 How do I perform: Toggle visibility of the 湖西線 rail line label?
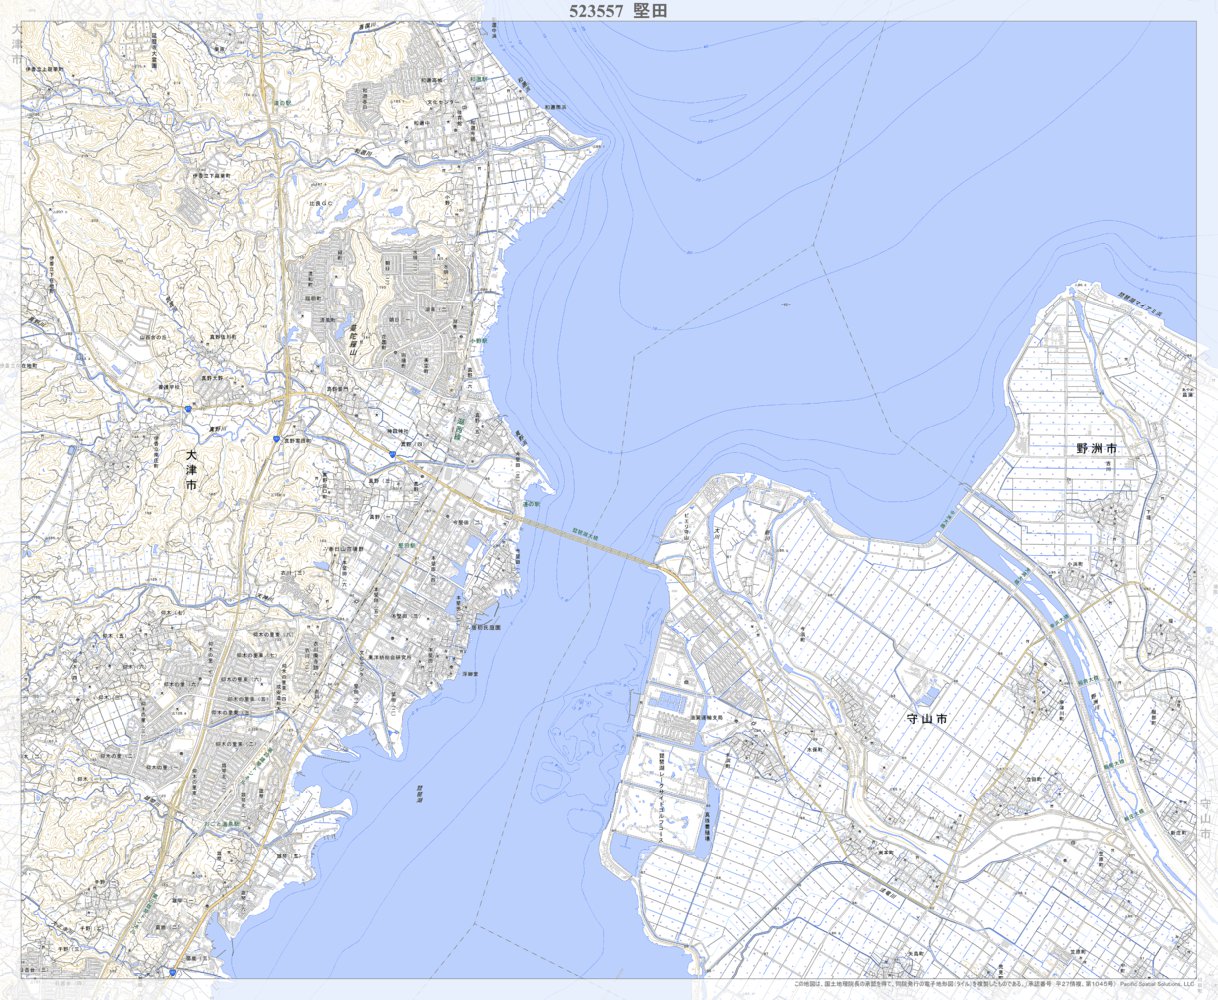click(459, 429)
